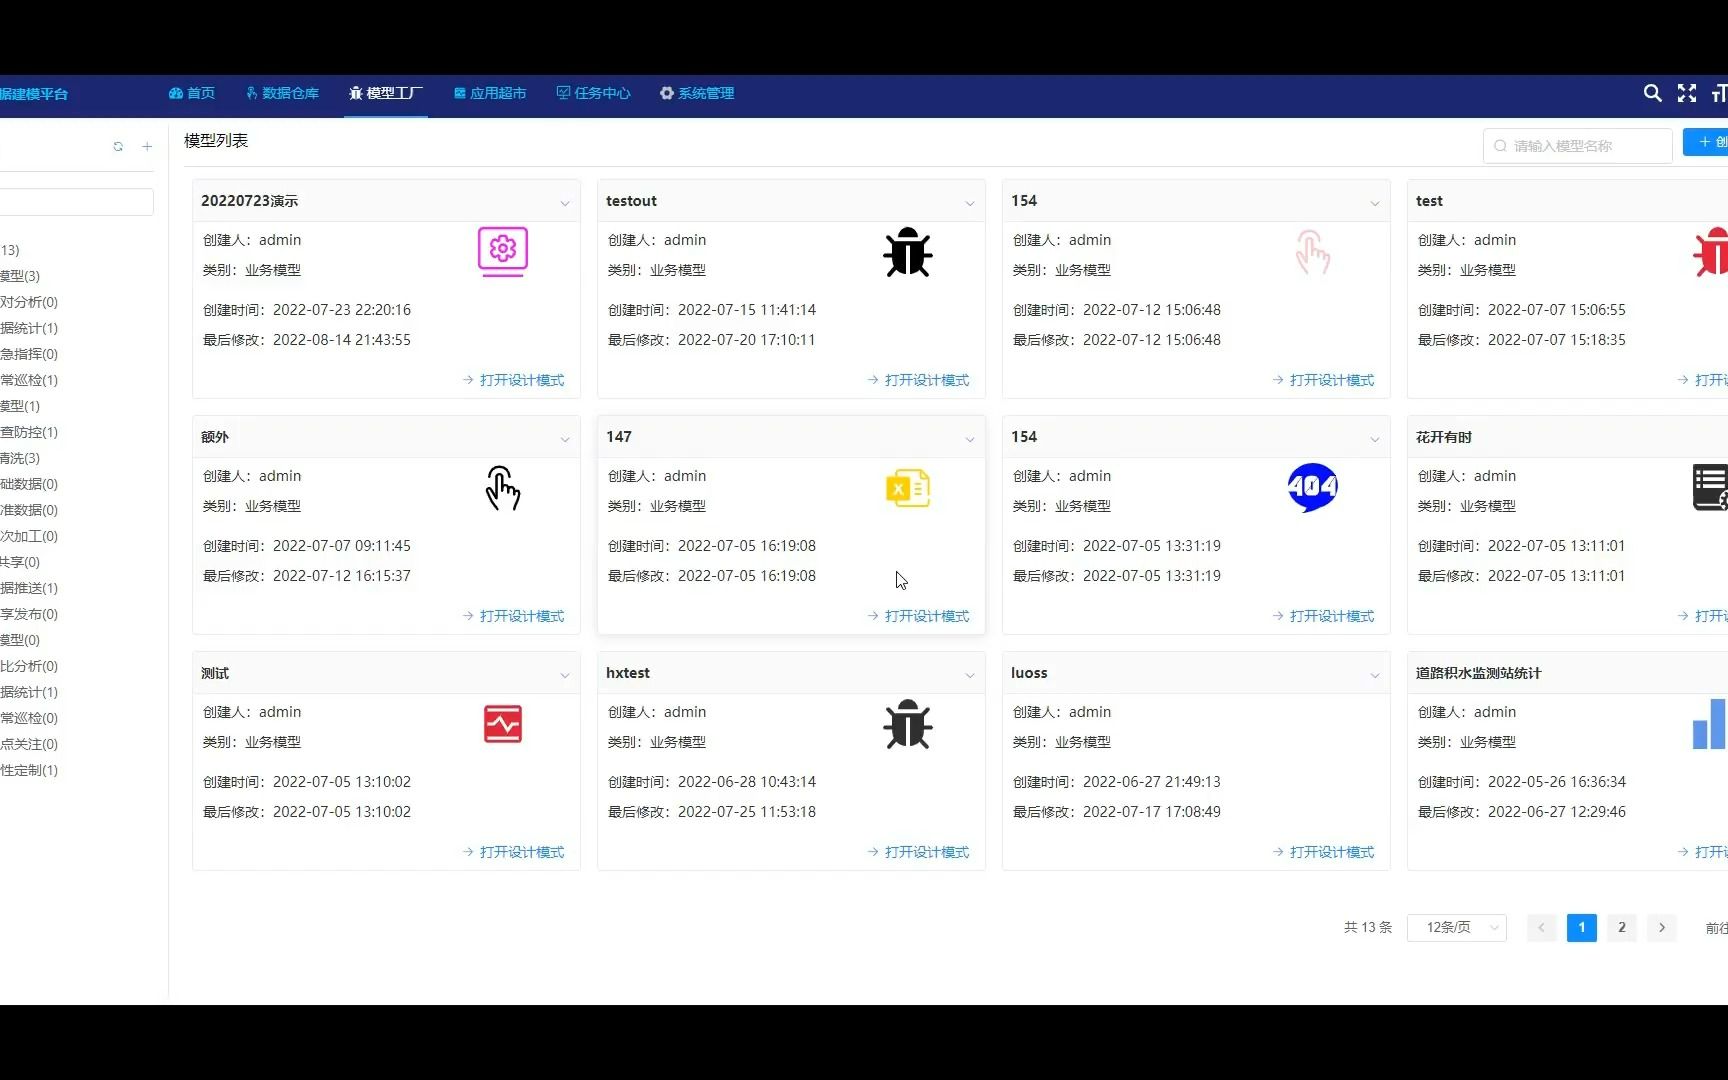Select 性定制(1) in sidebar tree
Screen dimensions: 1728x1080
click(29, 770)
